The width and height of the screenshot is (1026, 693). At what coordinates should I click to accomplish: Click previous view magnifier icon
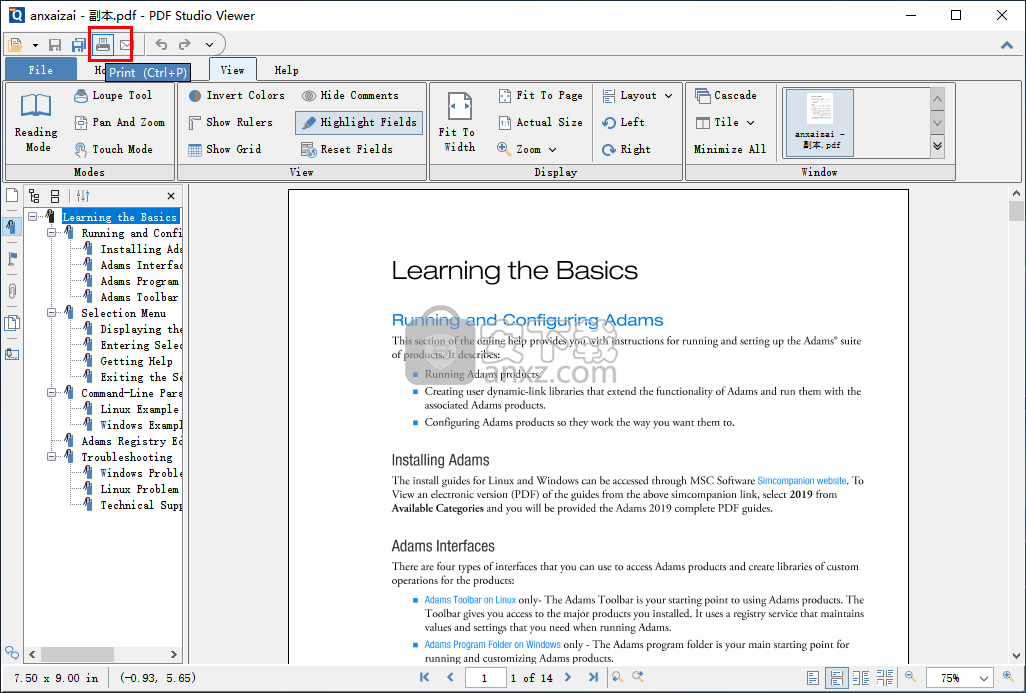(616, 677)
